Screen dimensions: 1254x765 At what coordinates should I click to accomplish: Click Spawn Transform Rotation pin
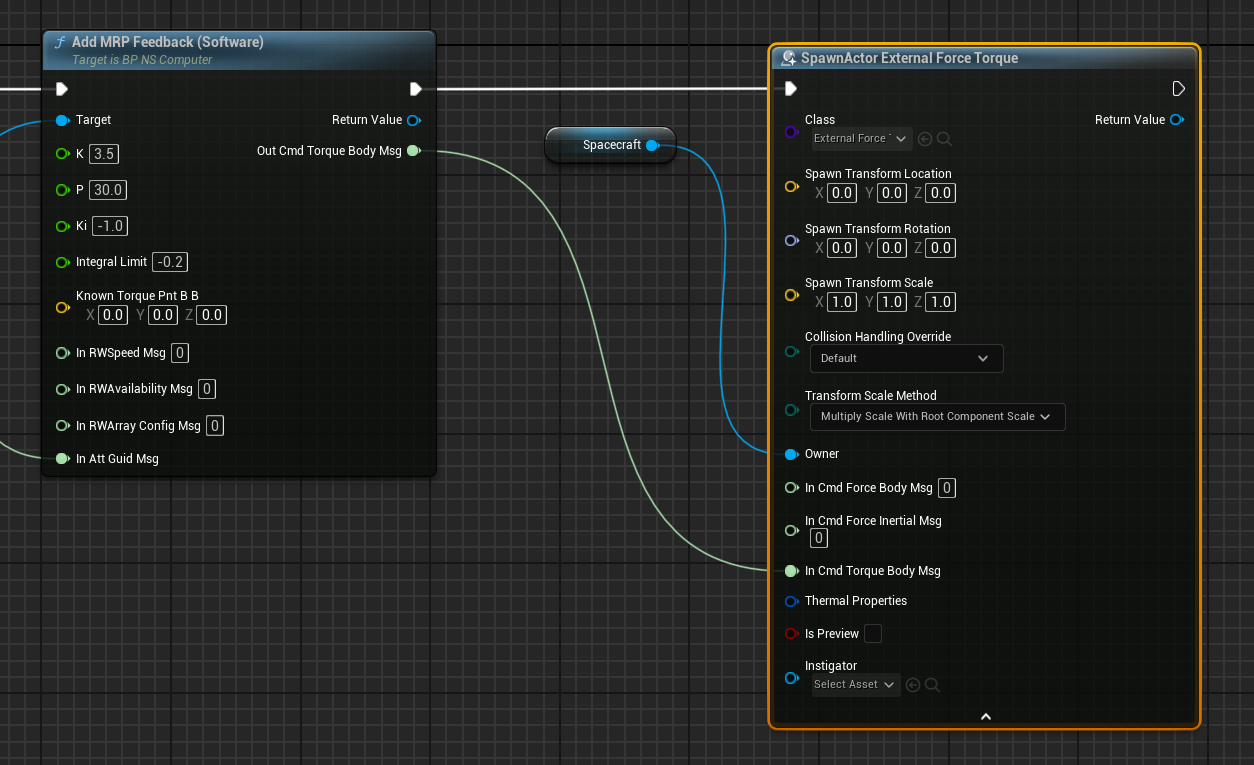point(792,240)
